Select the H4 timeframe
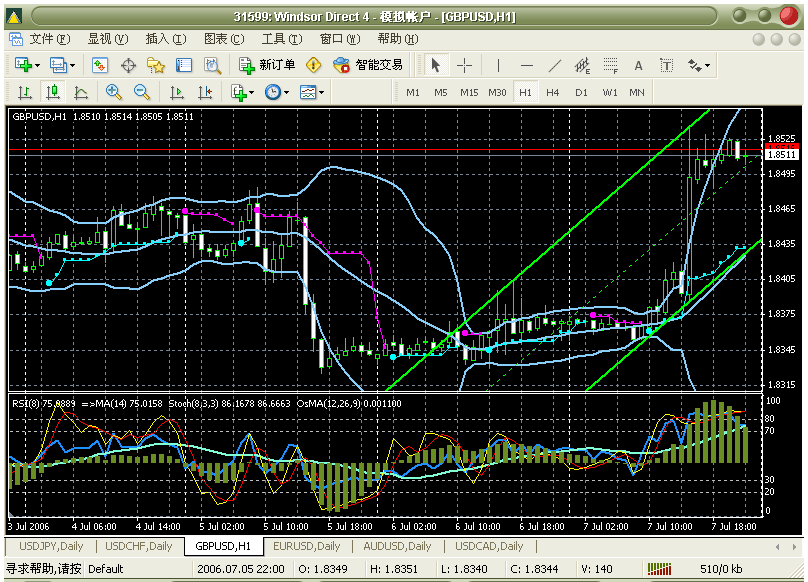 pos(553,92)
